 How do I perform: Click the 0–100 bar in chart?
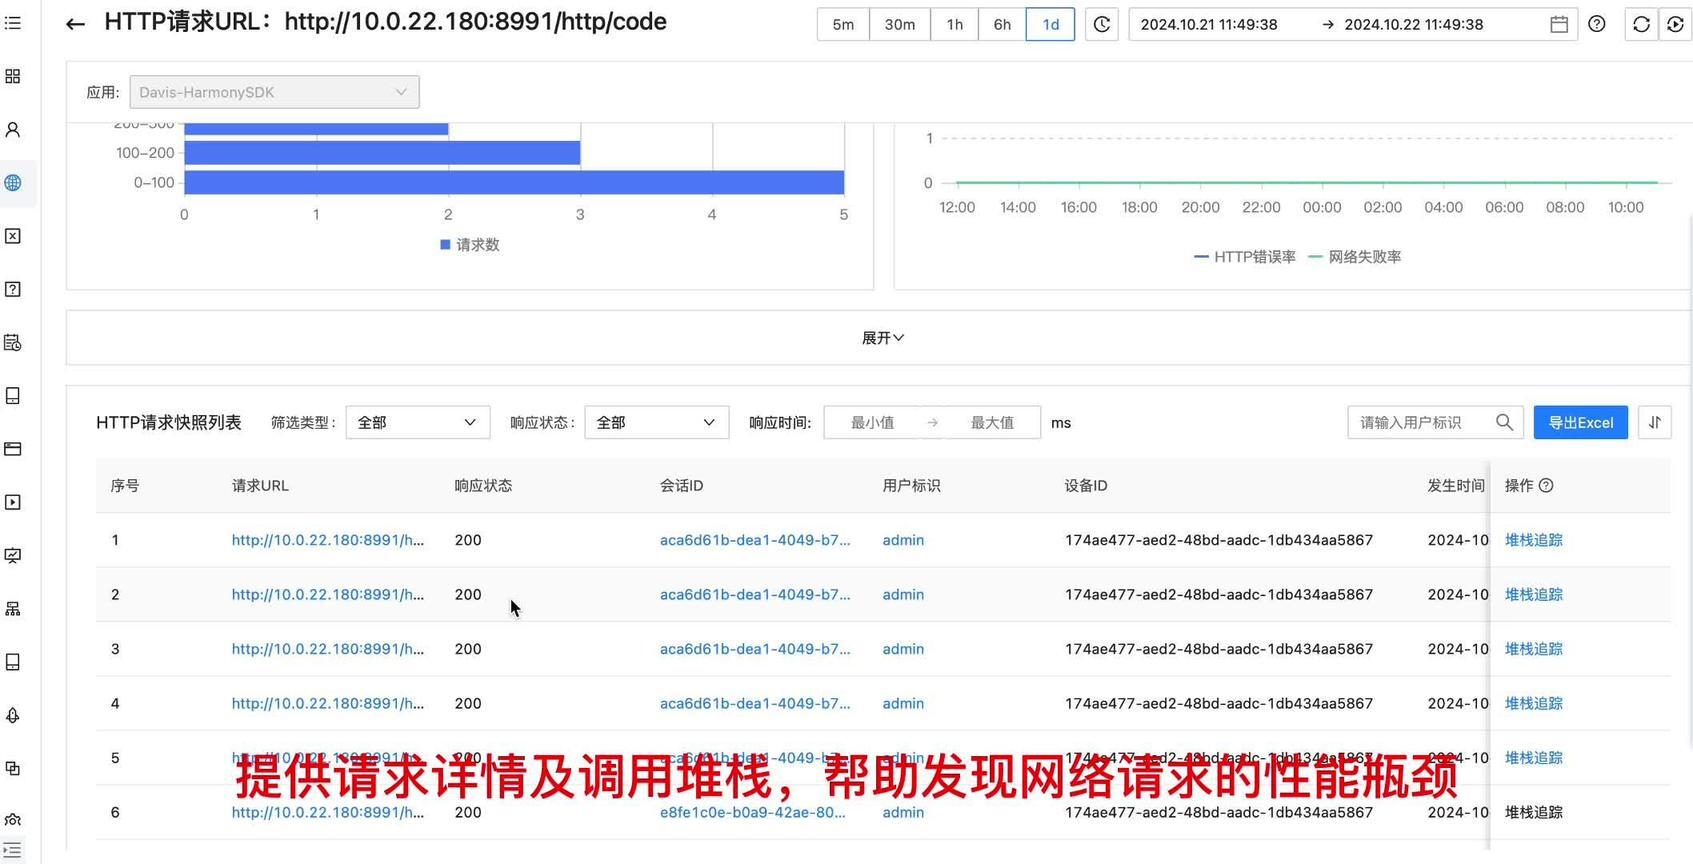click(514, 182)
